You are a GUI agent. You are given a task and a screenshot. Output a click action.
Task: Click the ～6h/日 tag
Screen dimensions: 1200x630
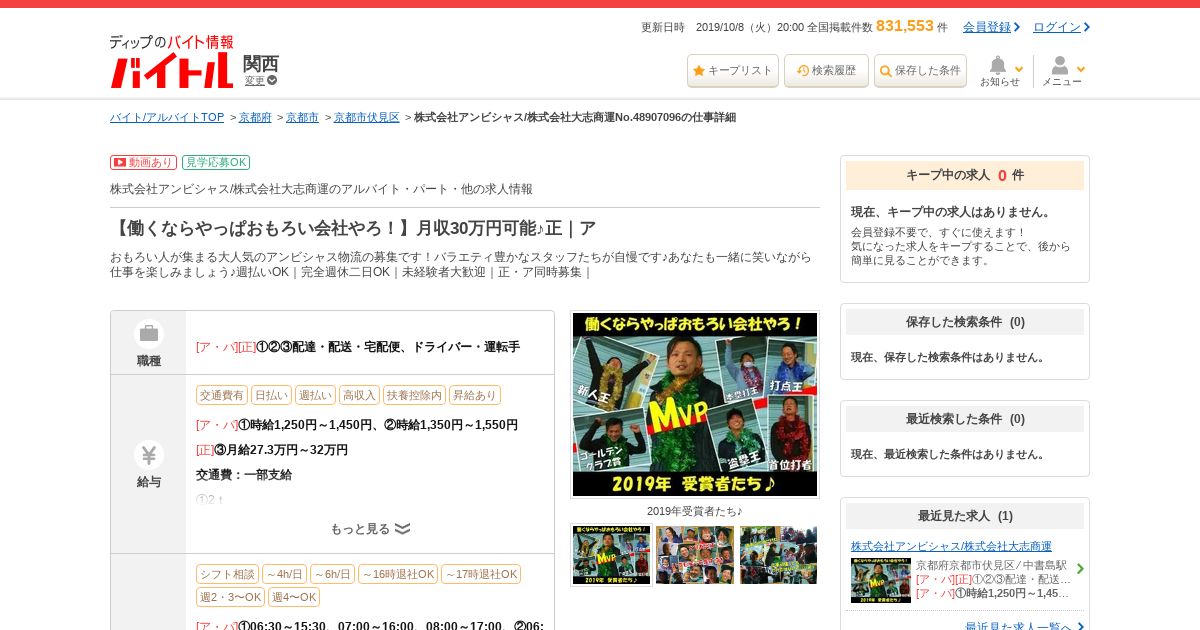point(332,574)
